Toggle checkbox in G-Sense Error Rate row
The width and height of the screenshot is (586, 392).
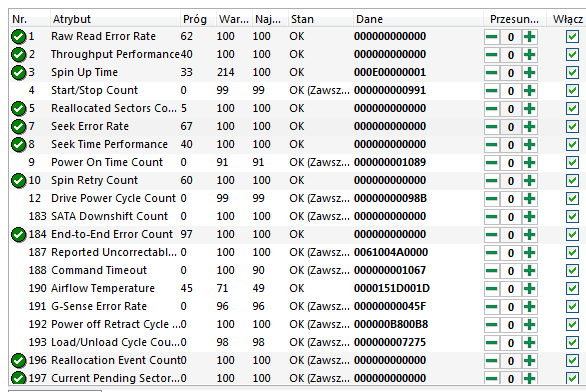572,306
